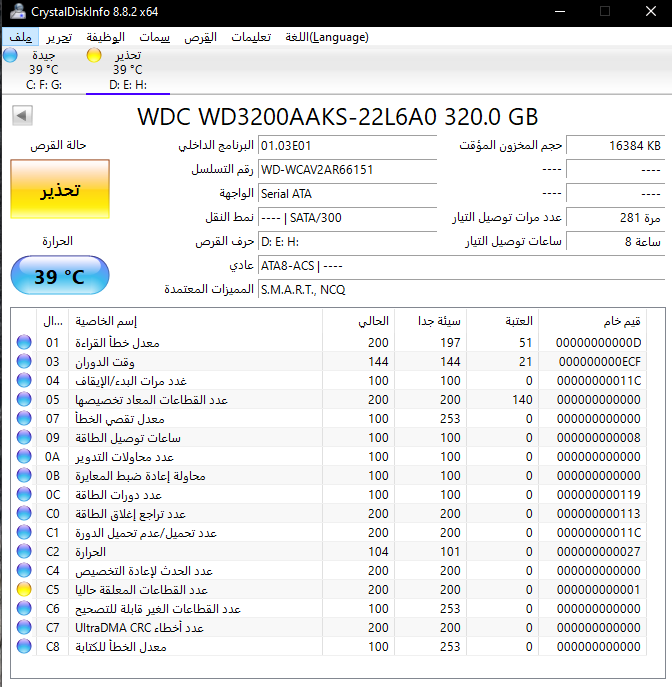Click the drive letter field D: E: H:
Screen dimensions: 672x687
[x=347, y=242]
